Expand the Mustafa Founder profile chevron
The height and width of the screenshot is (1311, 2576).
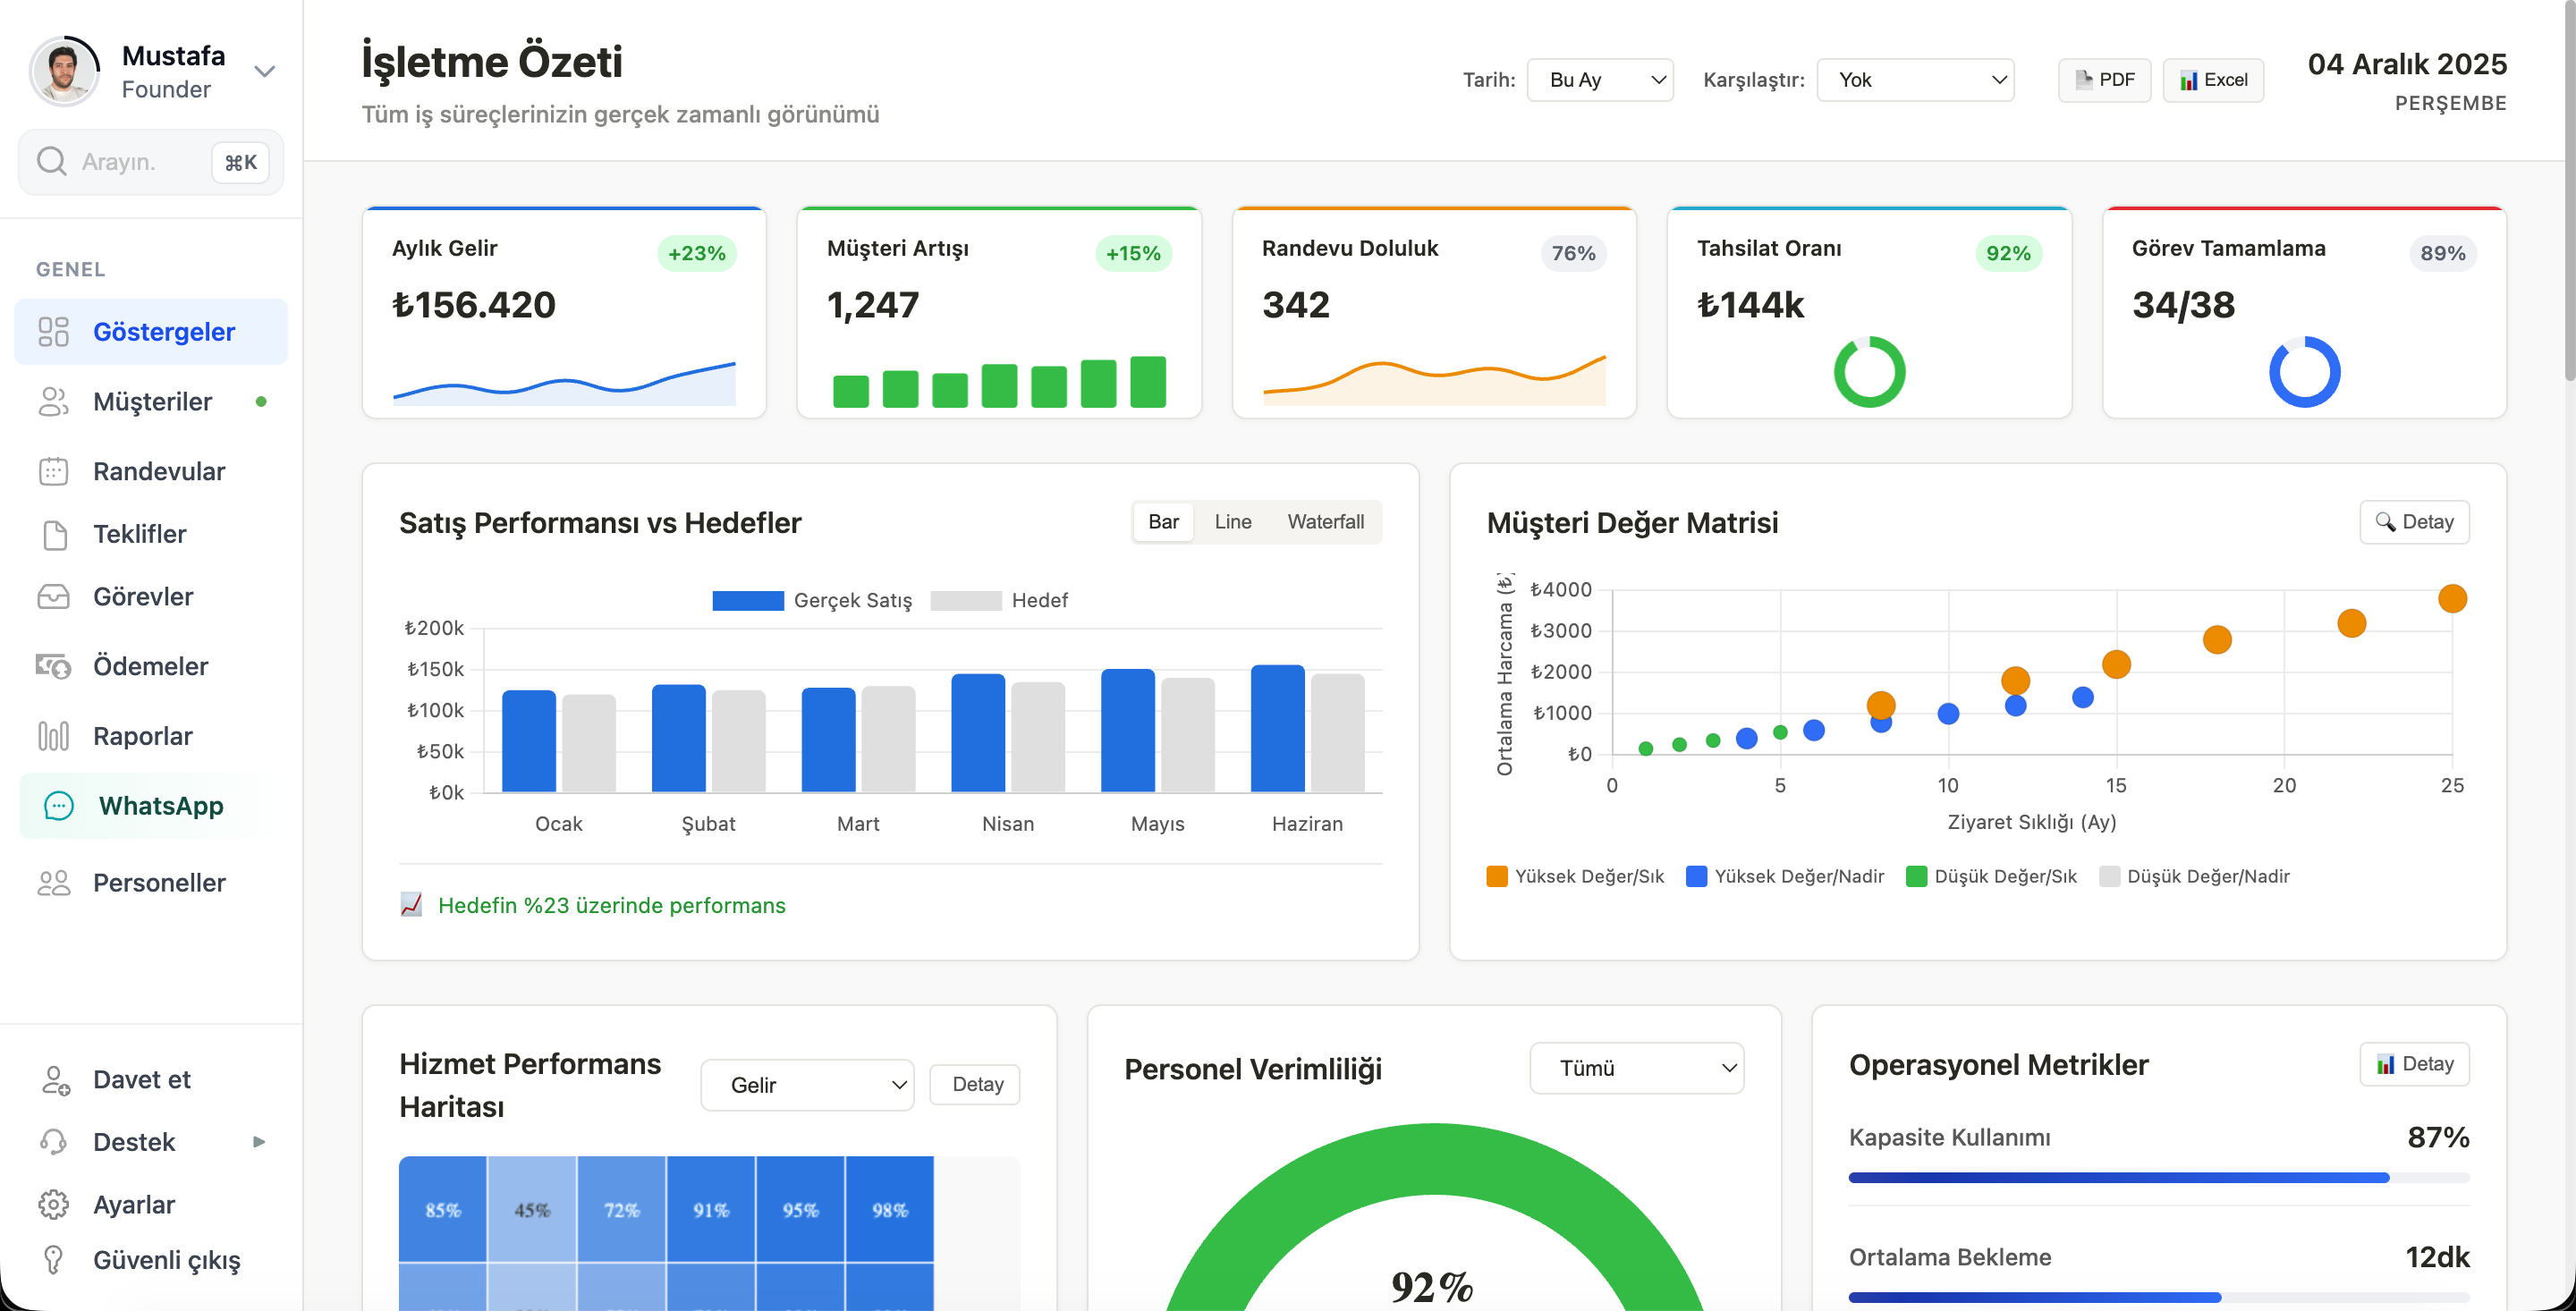265,71
